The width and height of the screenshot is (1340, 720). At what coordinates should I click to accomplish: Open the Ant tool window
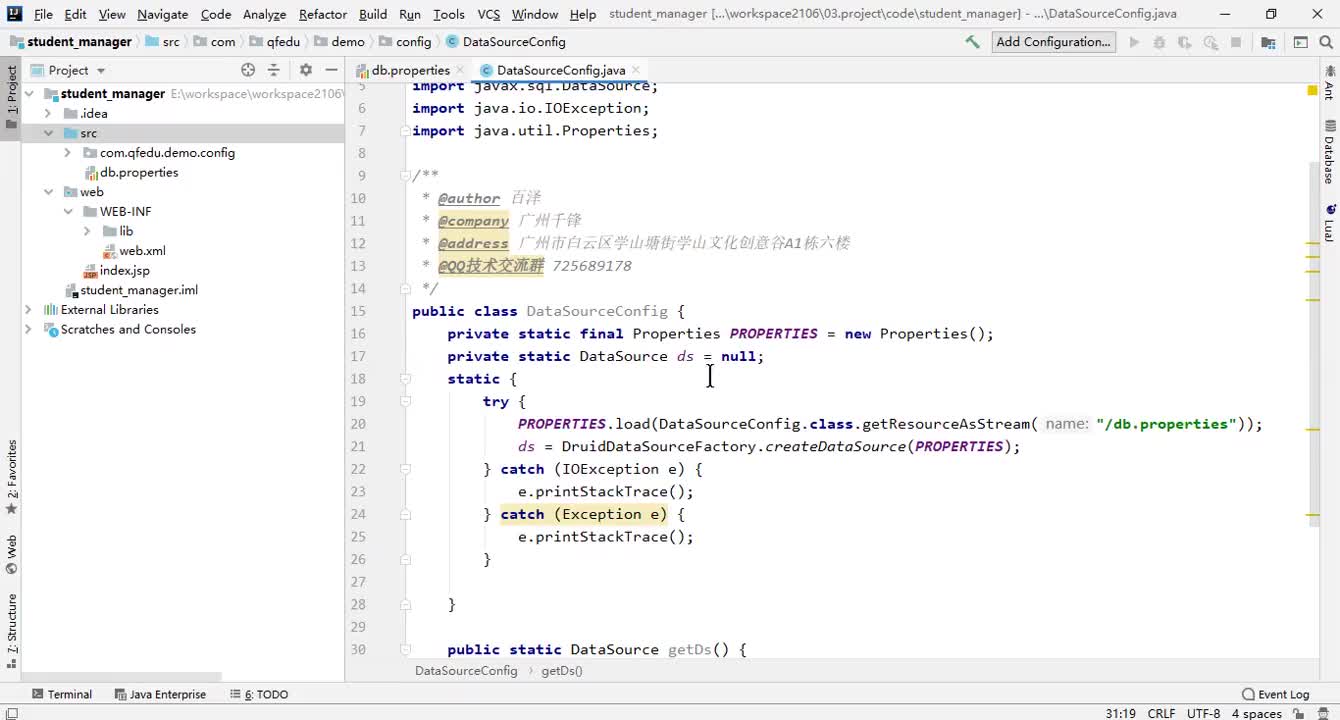tap(1330, 84)
